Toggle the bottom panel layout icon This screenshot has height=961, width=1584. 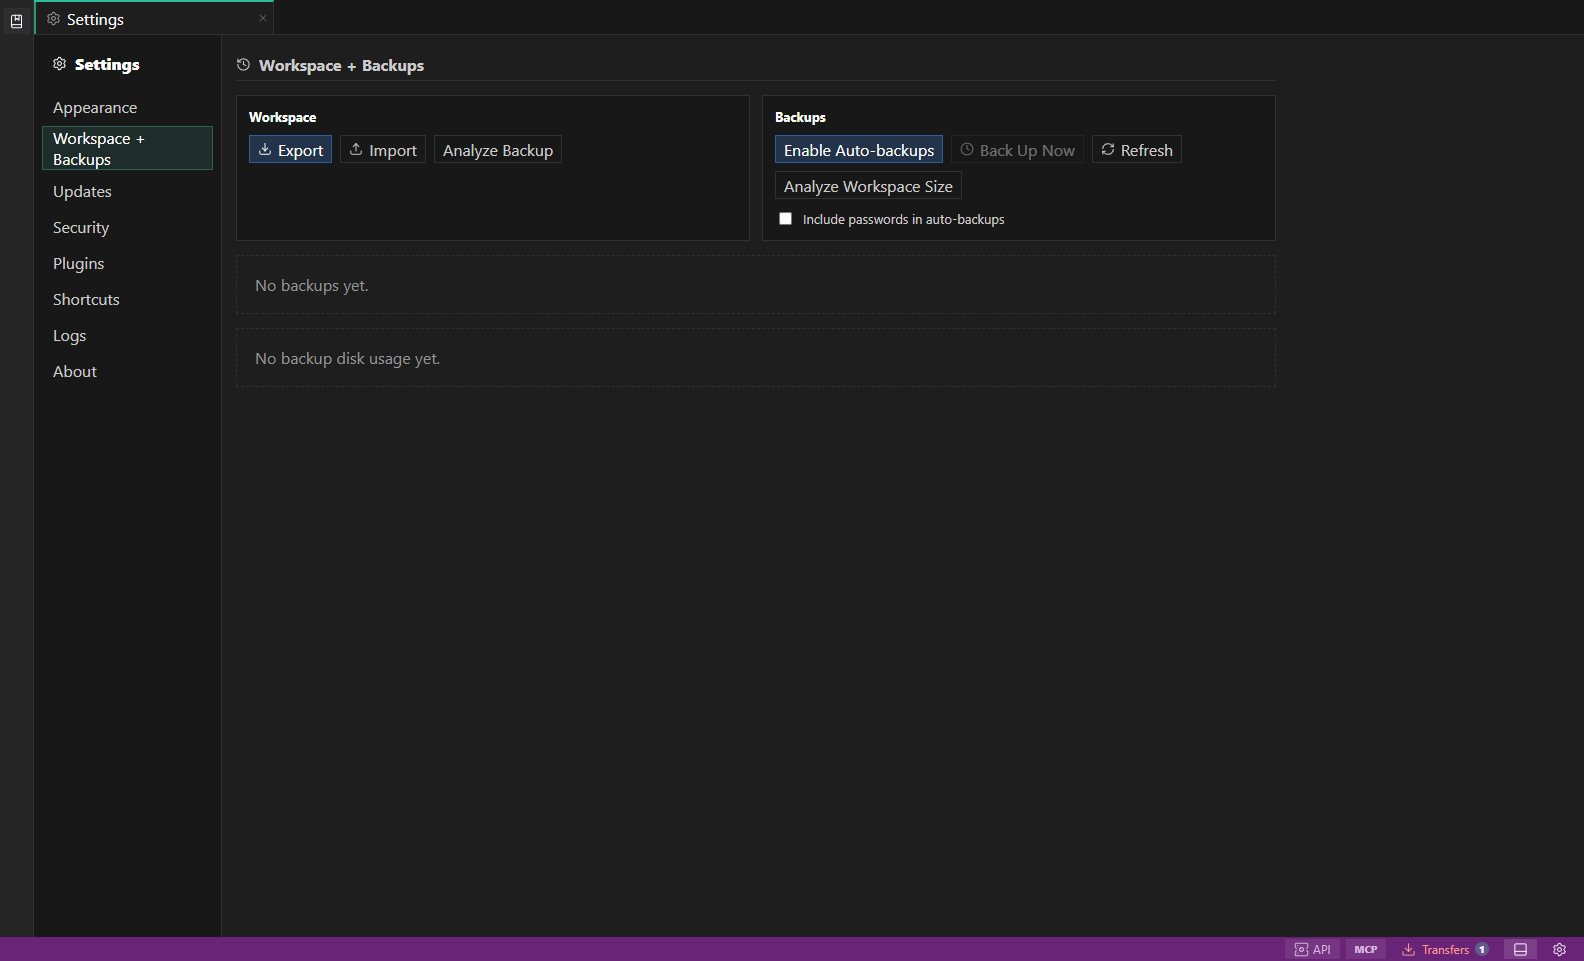pyautogui.click(x=1520, y=950)
